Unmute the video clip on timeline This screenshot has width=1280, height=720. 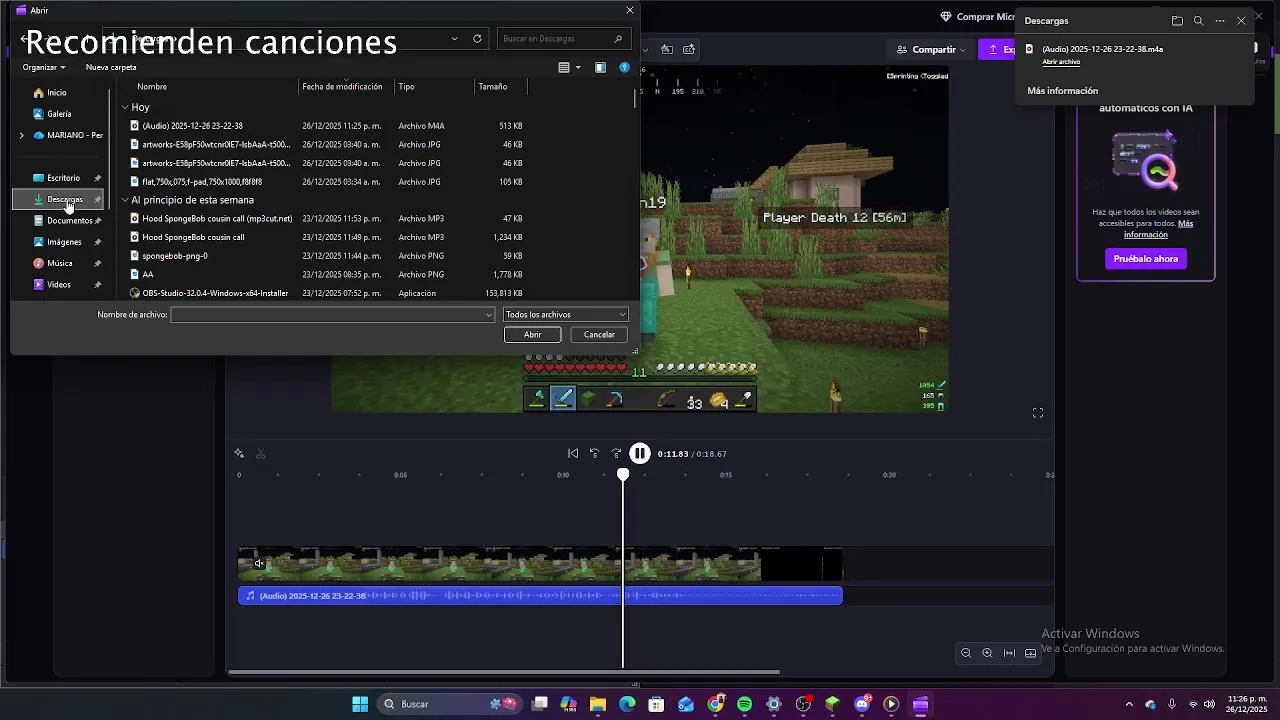(259, 563)
